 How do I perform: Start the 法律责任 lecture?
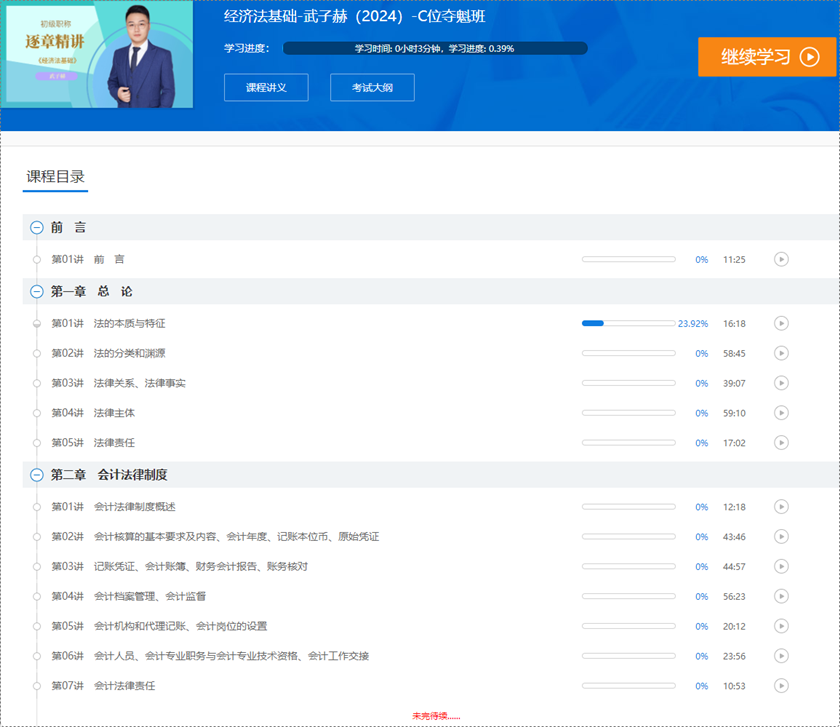[781, 443]
